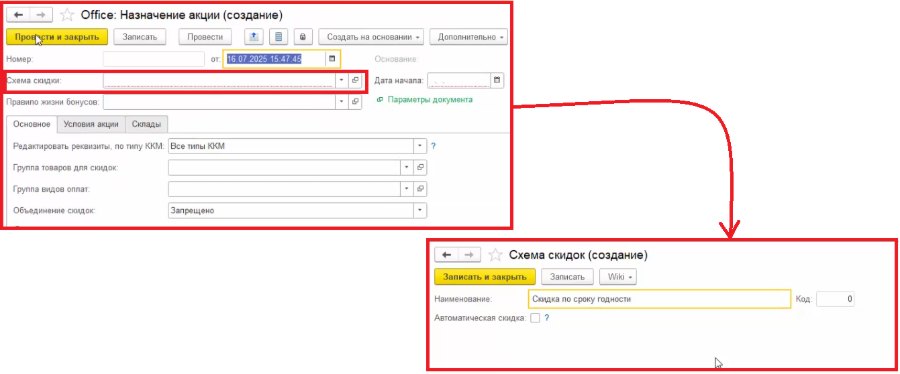Click Дата начала input field
Image resolution: width=900 pixels, height=374 pixels.
coord(459,80)
